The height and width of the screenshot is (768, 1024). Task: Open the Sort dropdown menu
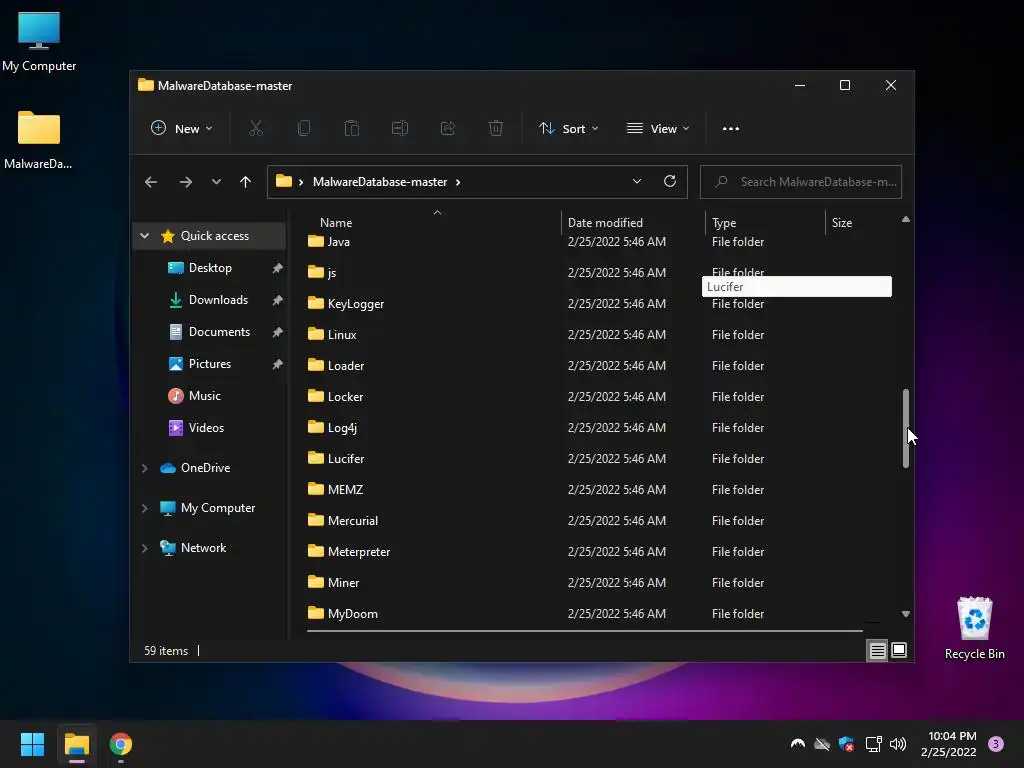[x=568, y=129]
